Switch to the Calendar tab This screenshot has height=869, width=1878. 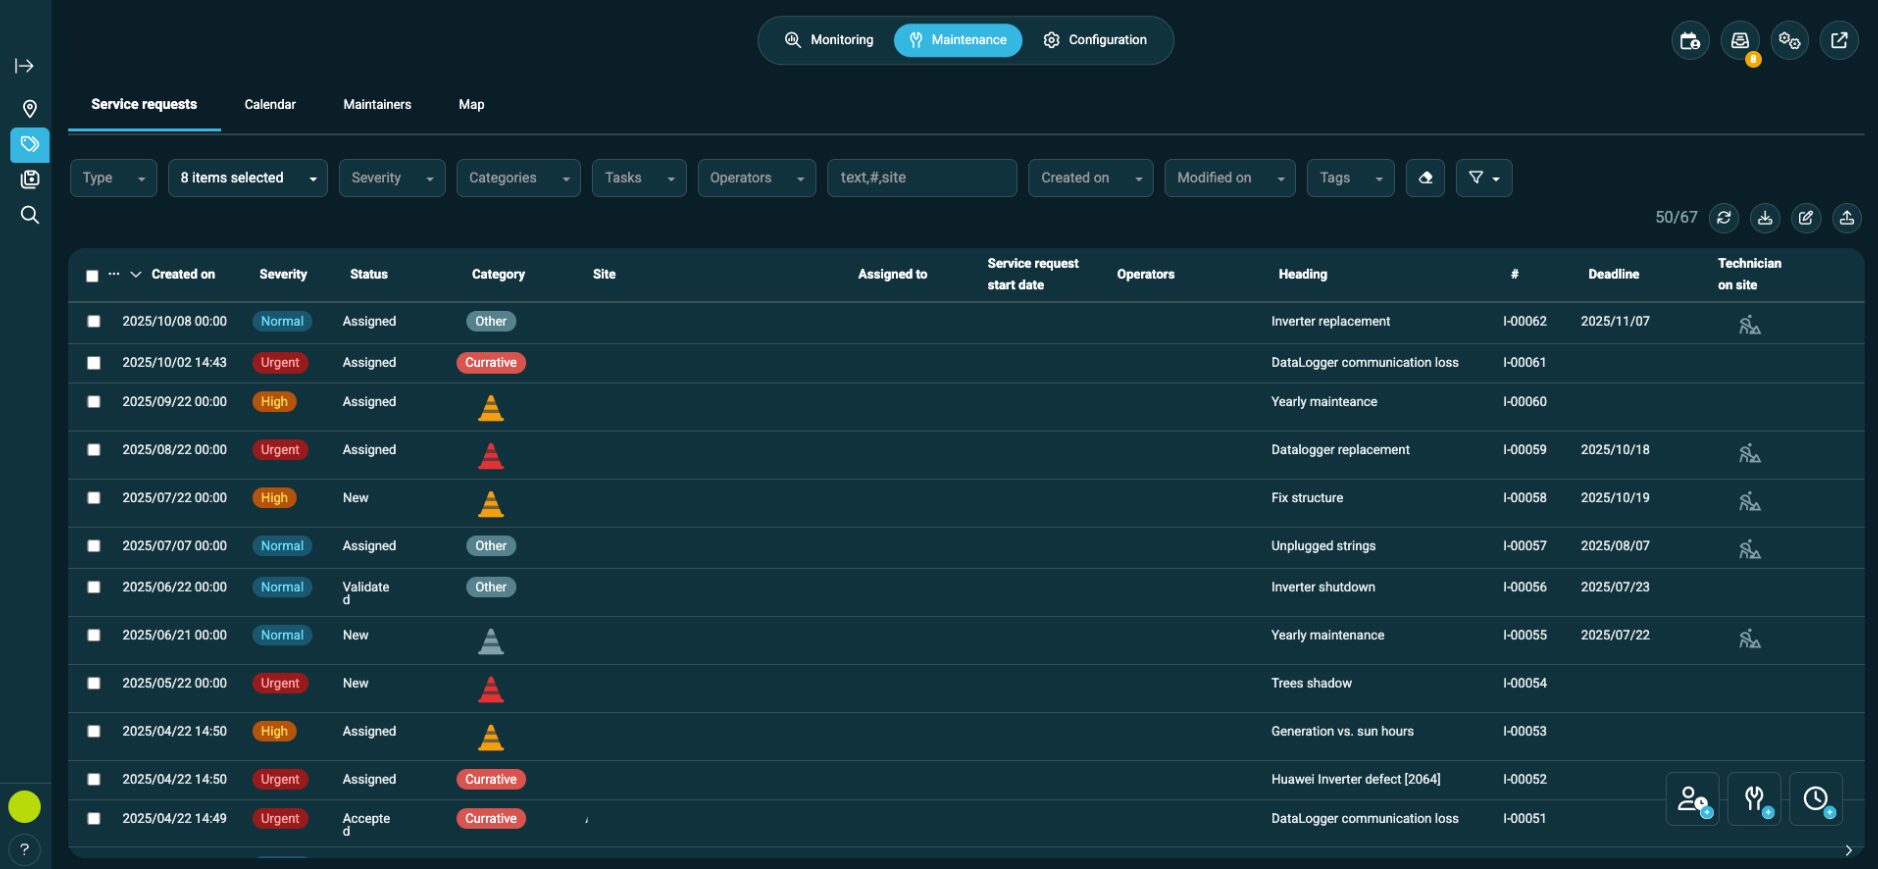tap(270, 105)
